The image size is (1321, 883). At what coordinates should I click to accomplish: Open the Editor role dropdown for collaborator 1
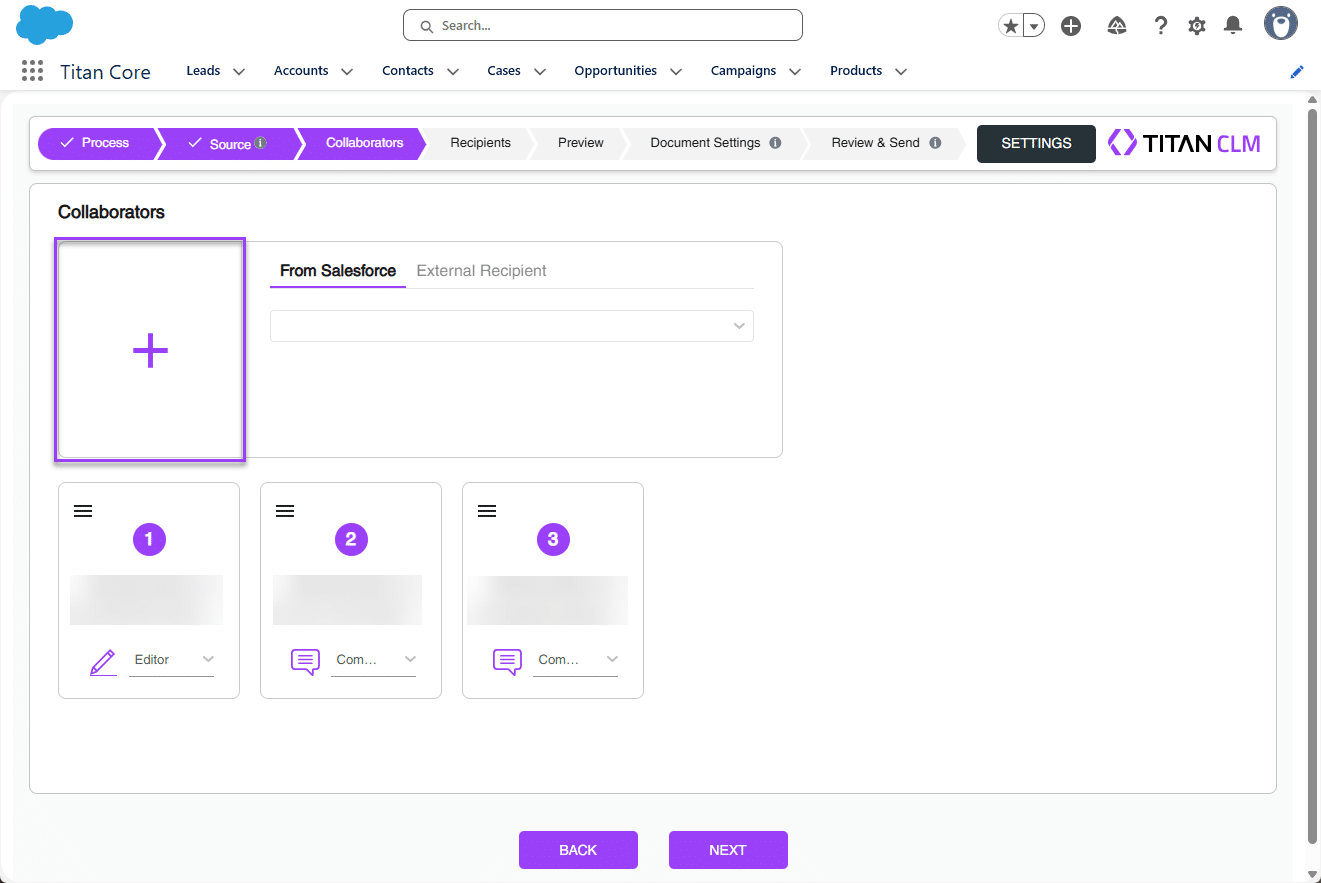(173, 660)
